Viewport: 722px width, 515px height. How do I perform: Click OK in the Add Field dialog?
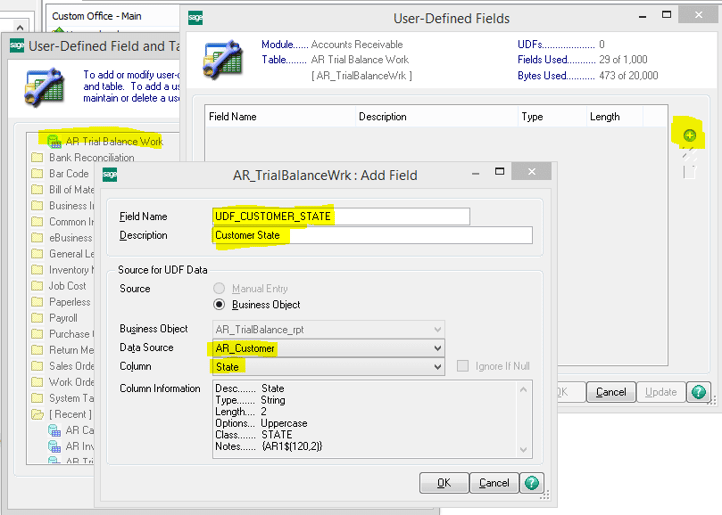pyautogui.click(x=443, y=483)
